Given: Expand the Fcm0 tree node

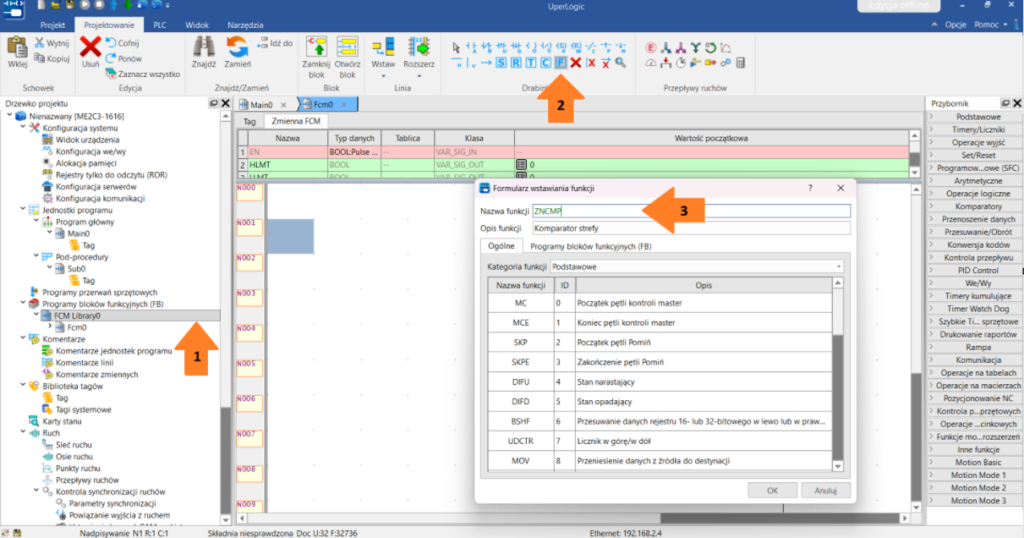Looking at the screenshot, I should 50,326.
